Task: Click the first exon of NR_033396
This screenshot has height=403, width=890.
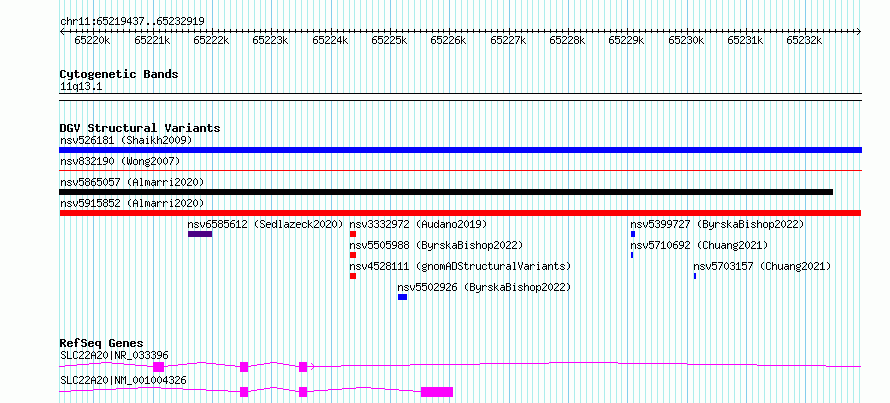Action: 158,367
